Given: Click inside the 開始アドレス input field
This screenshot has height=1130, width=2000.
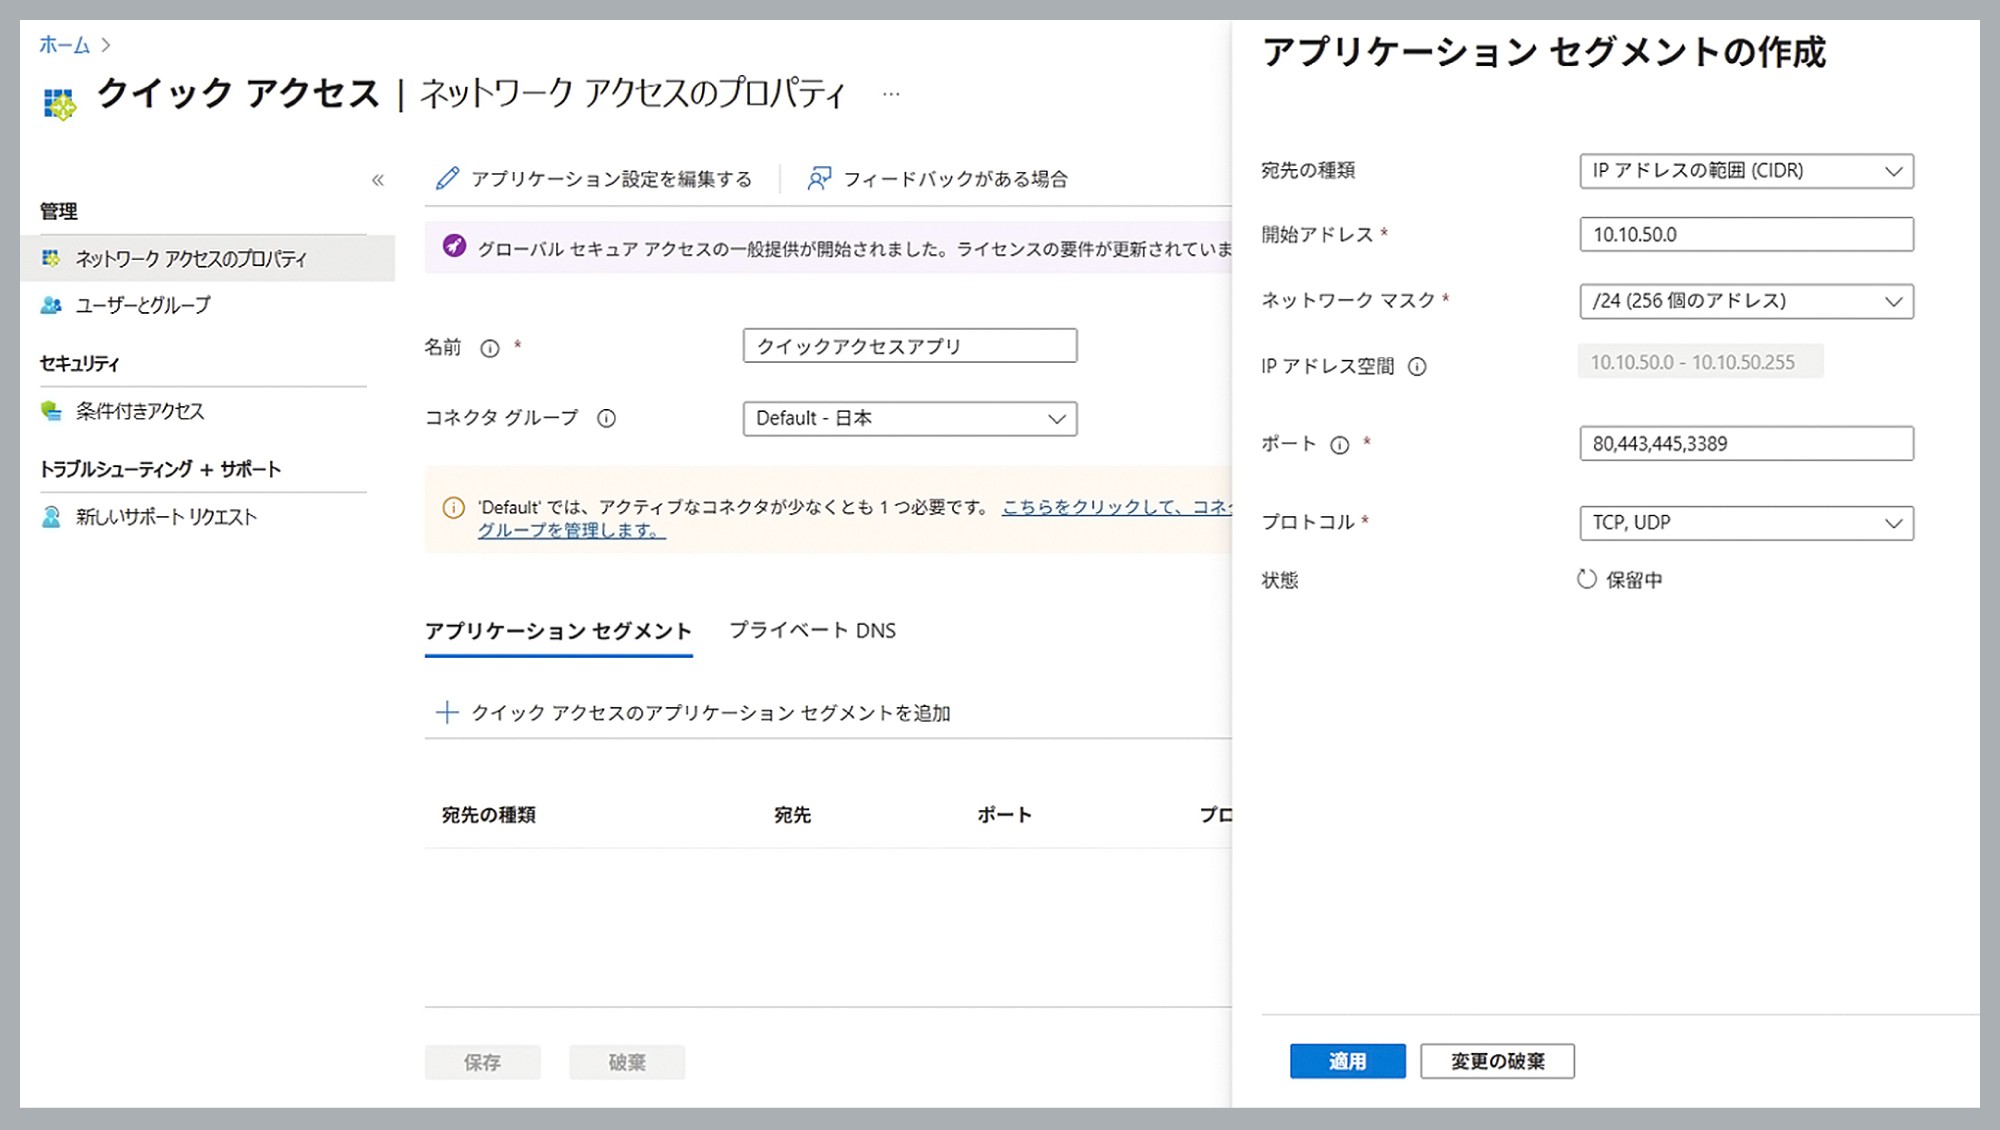Looking at the screenshot, I should tap(1745, 235).
